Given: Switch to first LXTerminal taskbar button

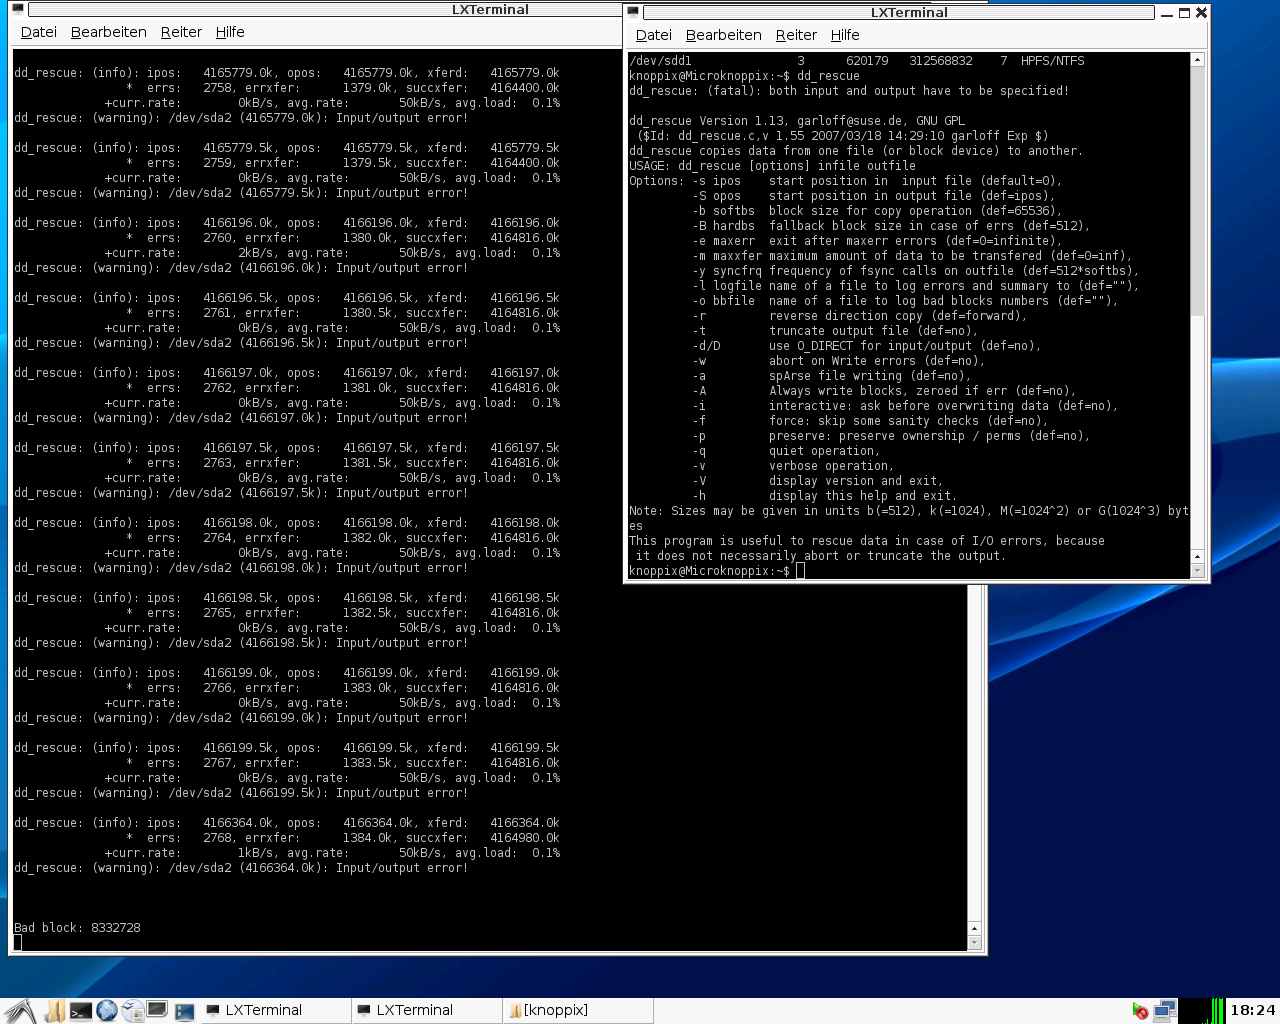Looking at the screenshot, I should click(275, 1011).
